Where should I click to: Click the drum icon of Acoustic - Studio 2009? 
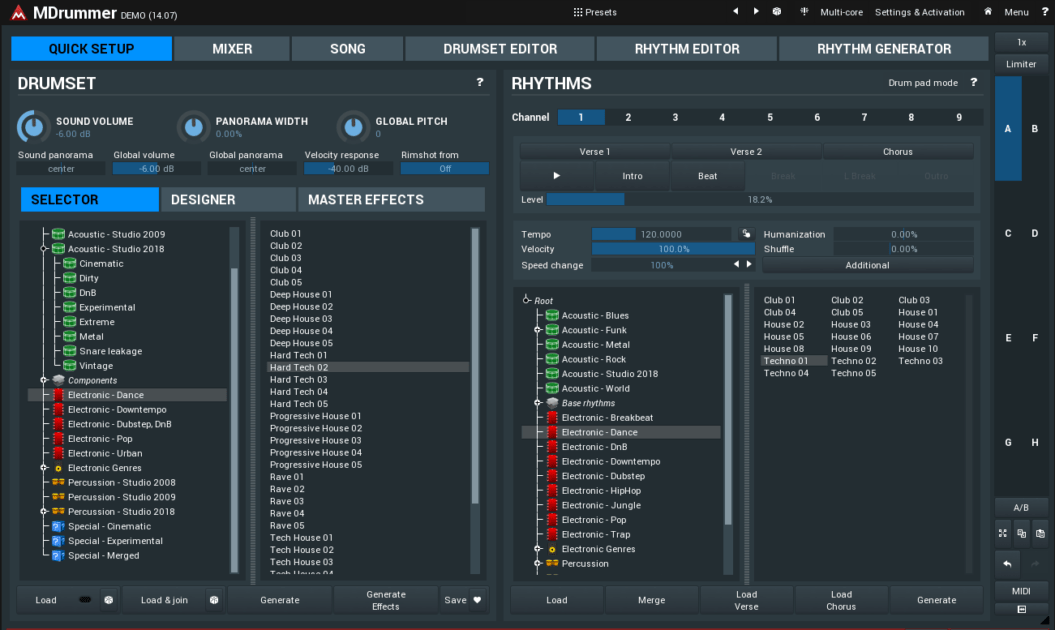coord(58,234)
